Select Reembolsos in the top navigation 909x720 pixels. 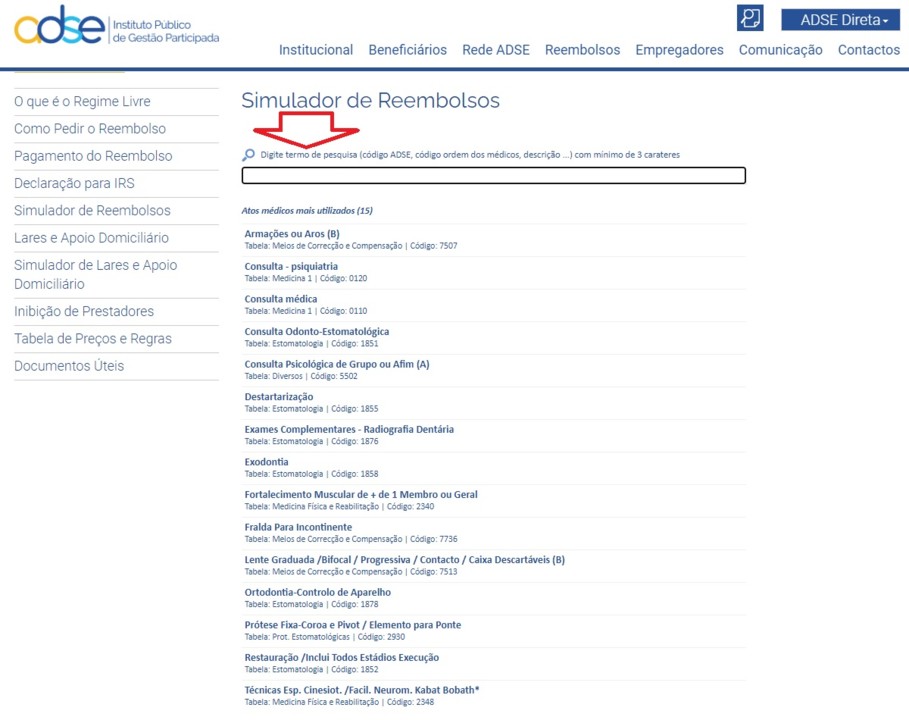[x=582, y=50]
